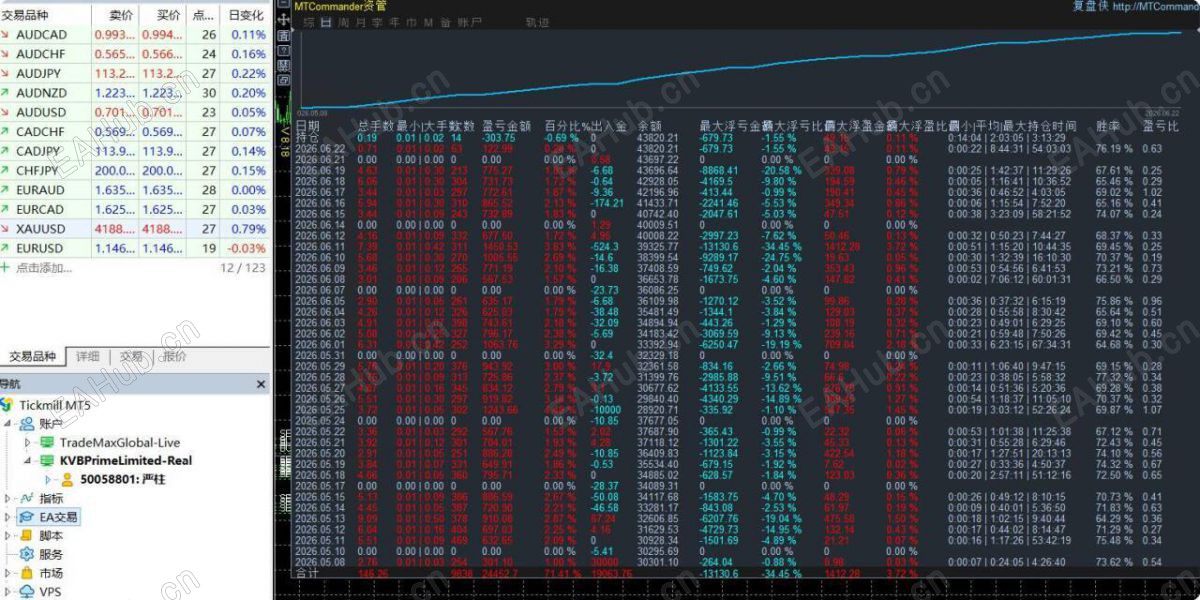Click the 点击添加 add symbol field
Screen dimensions: 1200x600
click(x=45, y=268)
